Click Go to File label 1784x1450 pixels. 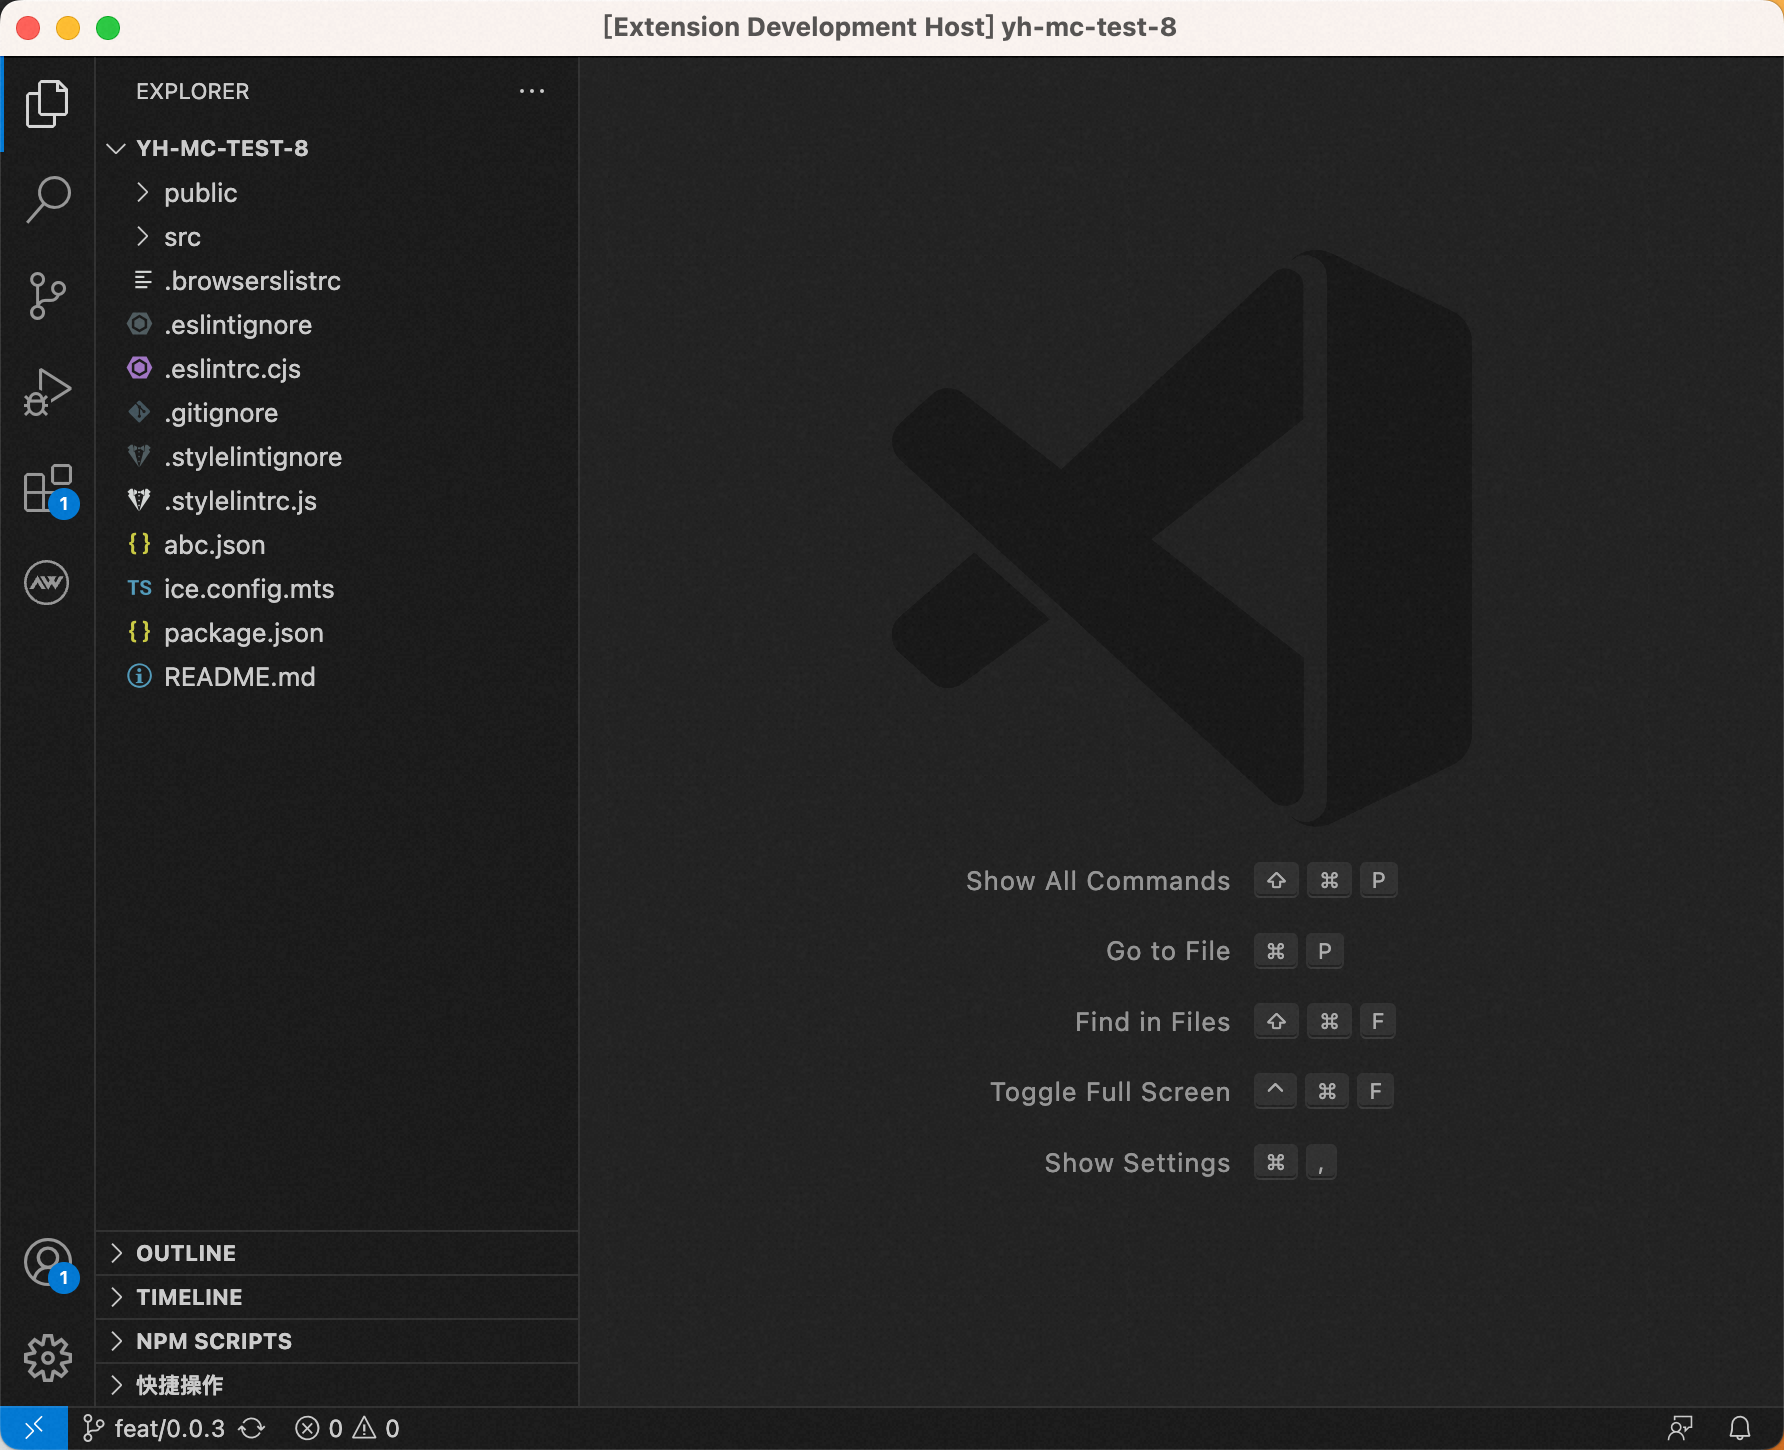click(1168, 951)
